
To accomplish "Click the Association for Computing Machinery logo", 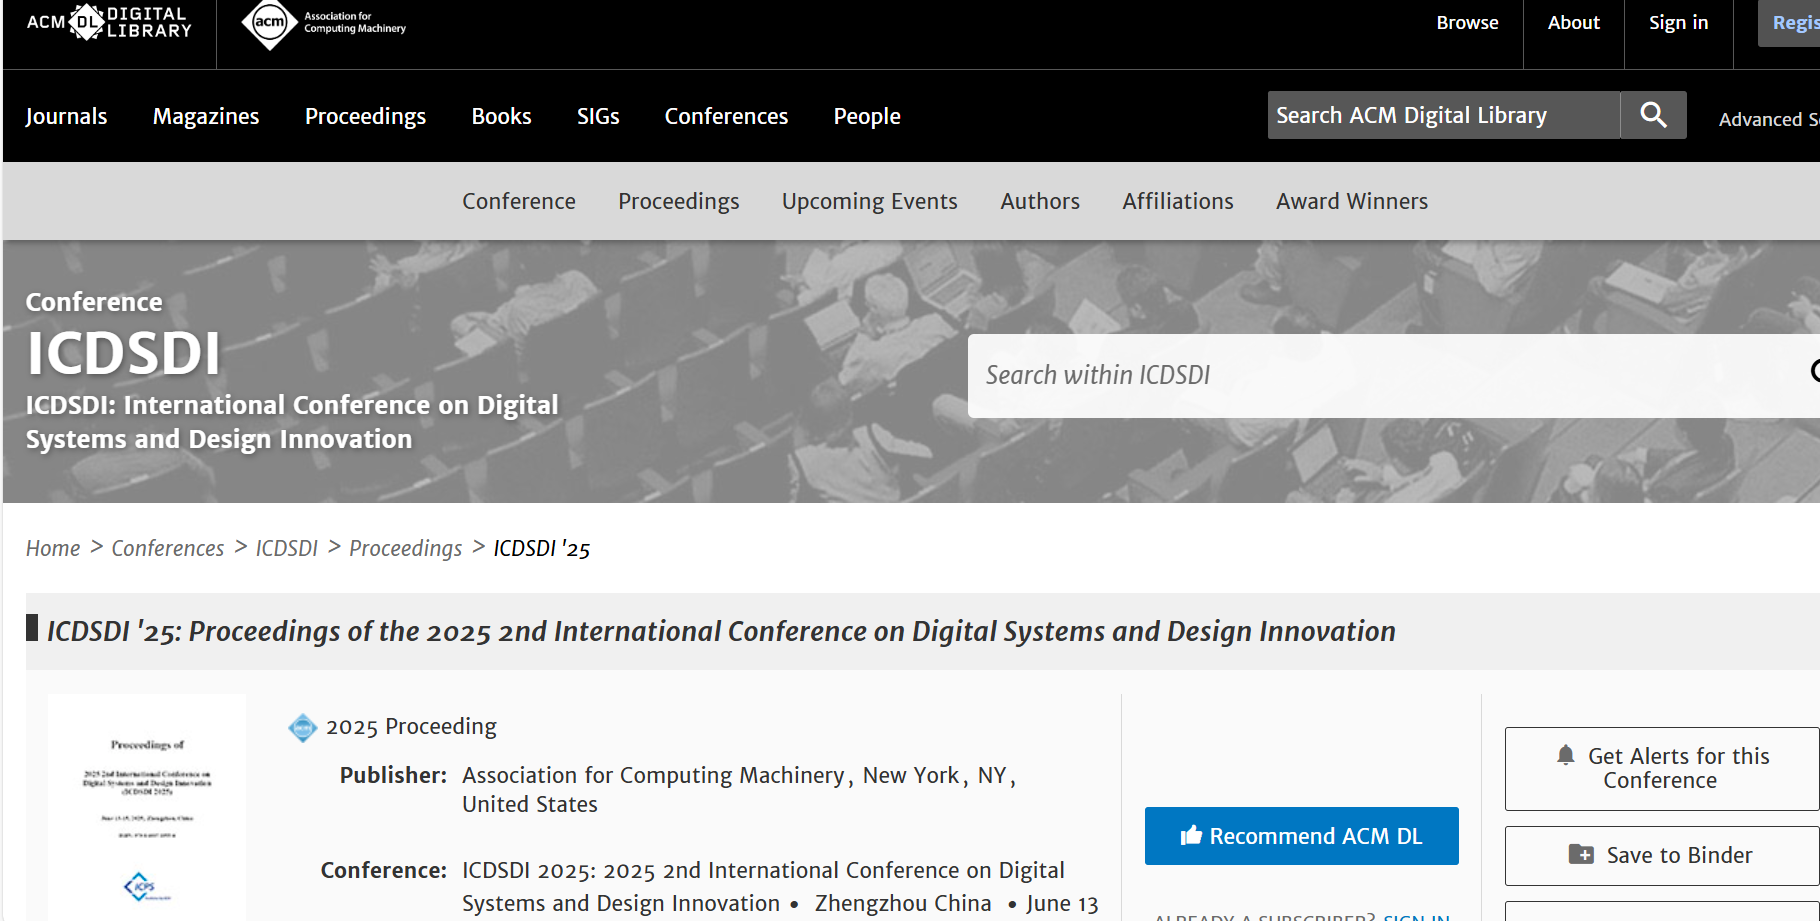I will point(324,23).
